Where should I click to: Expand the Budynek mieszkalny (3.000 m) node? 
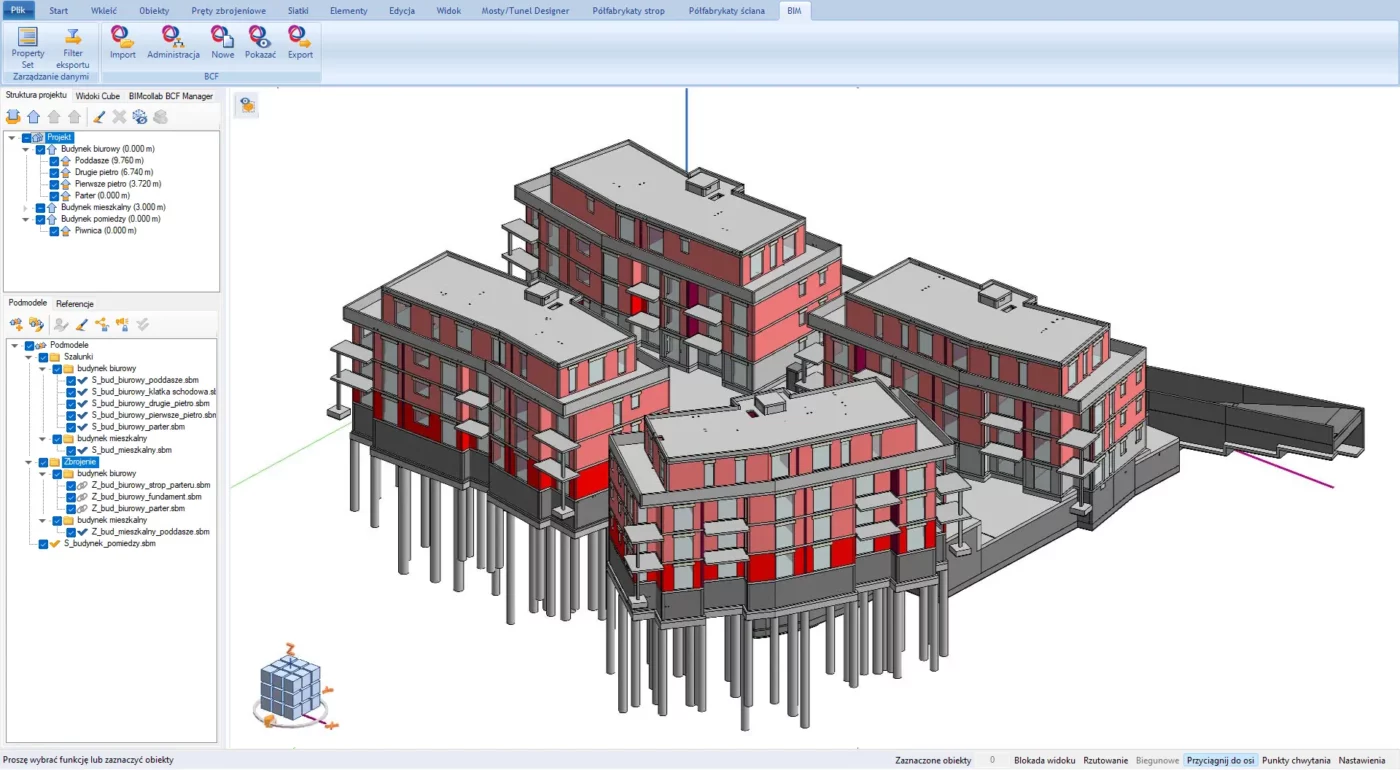click(26, 208)
